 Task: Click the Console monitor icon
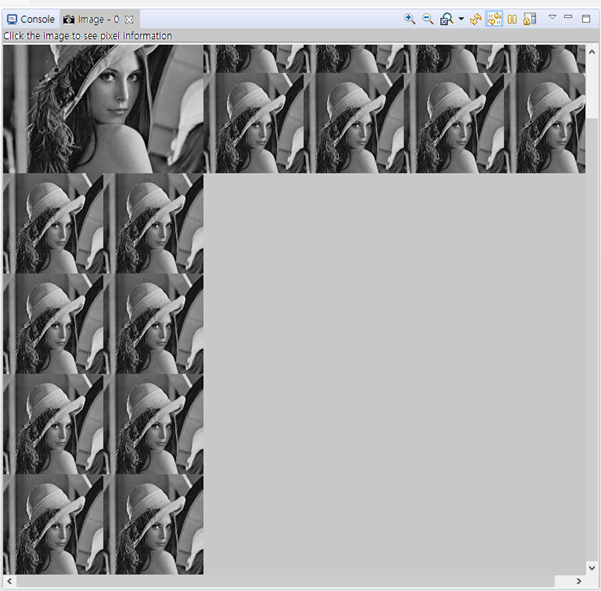[x=12, y=19]
